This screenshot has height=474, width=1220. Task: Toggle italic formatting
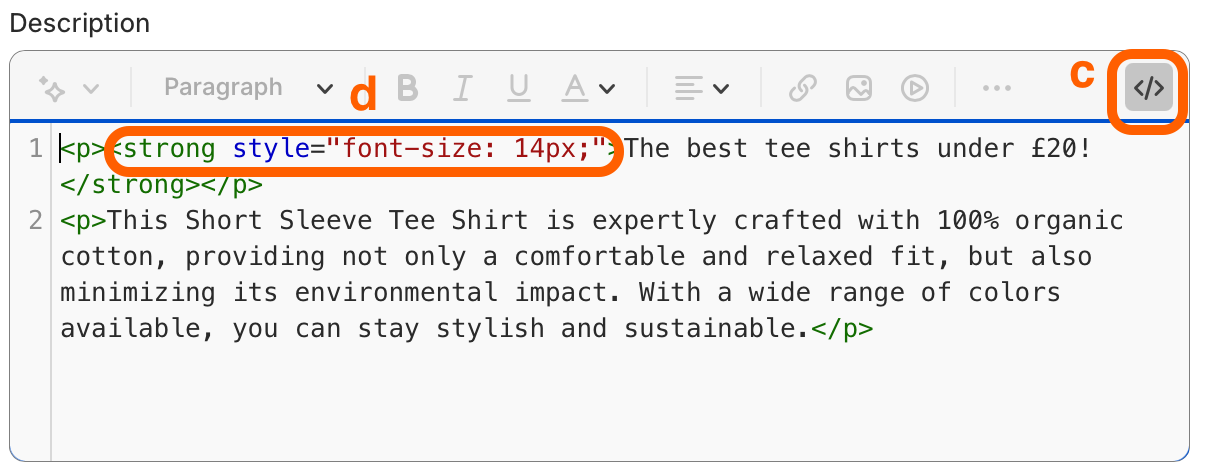[x=462, y=89]
